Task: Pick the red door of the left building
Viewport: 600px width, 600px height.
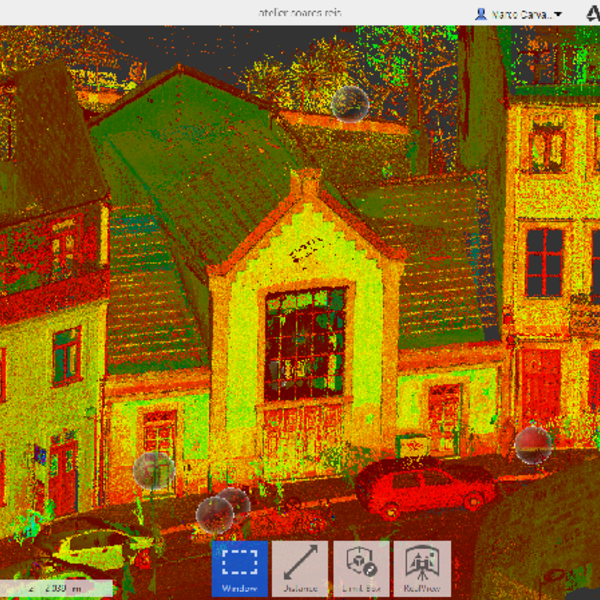Action: click(63, 476)
